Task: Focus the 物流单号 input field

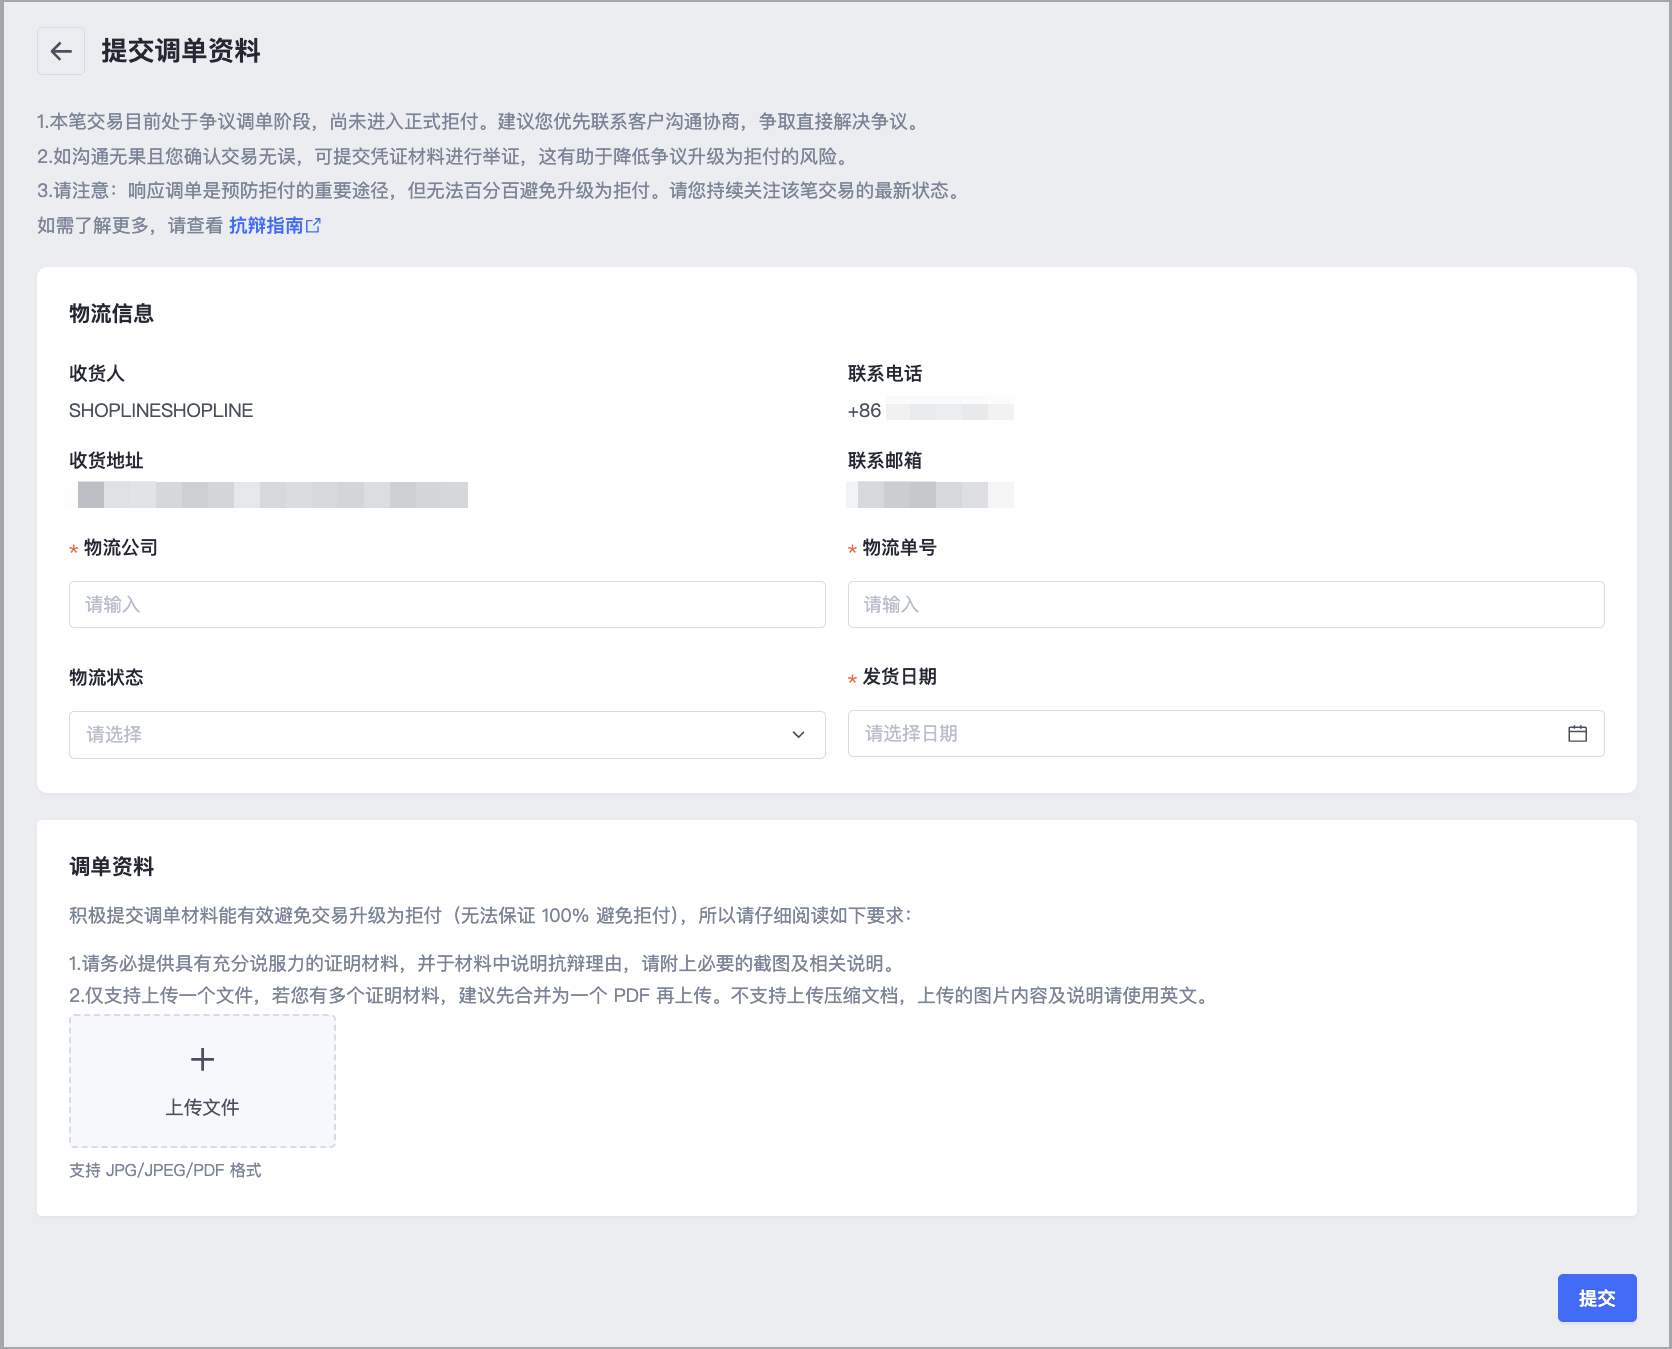Action: pos(1226,604)
